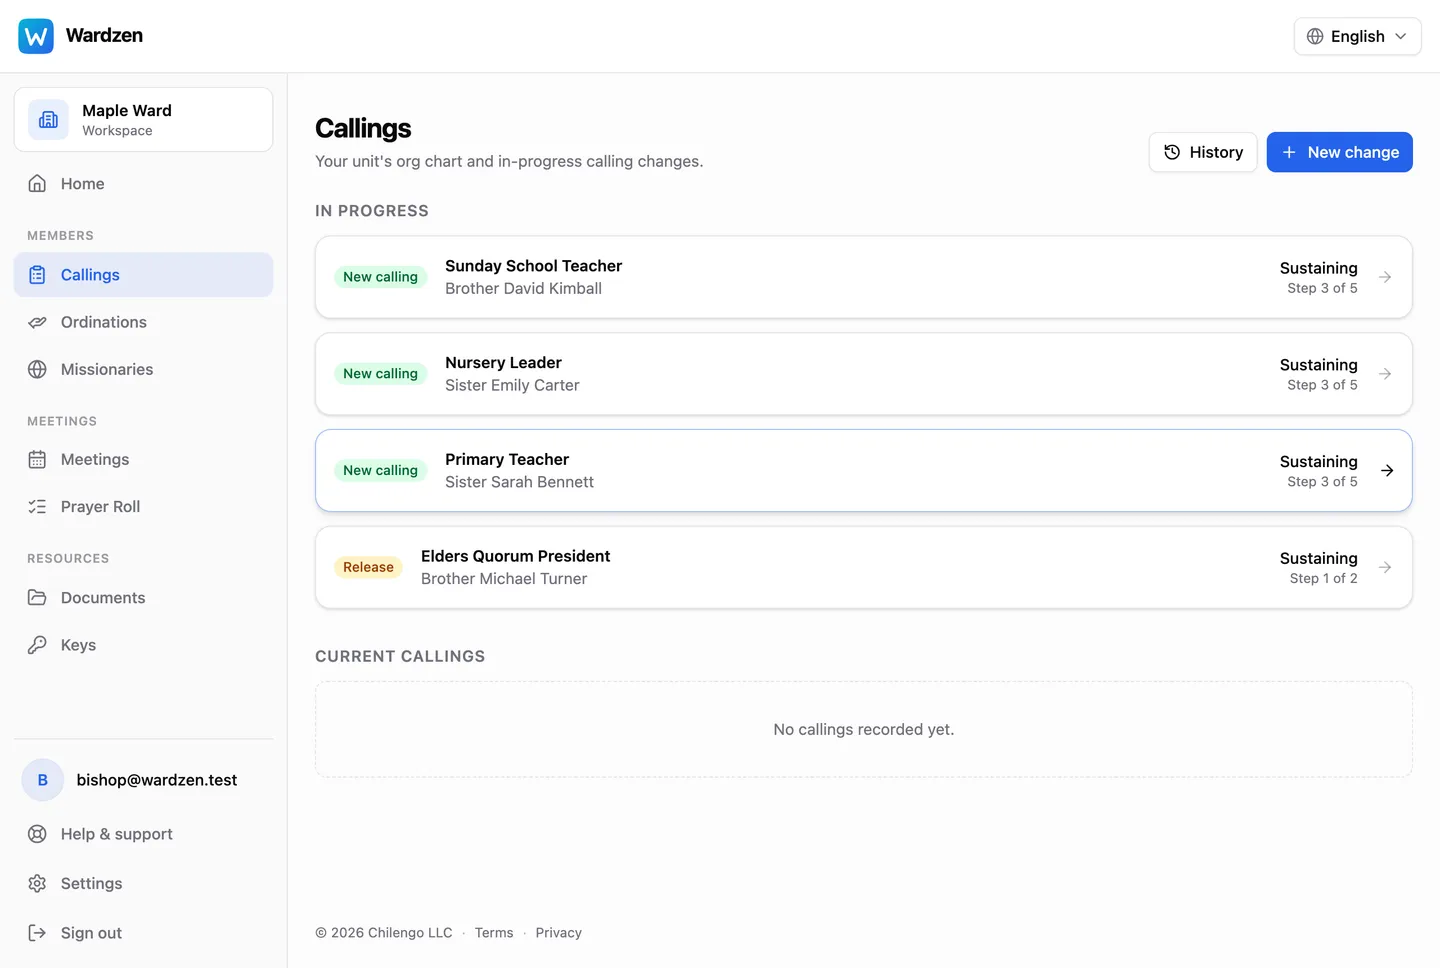
Task: Open the English language dropdown
Action: (x=1357, y=36)
